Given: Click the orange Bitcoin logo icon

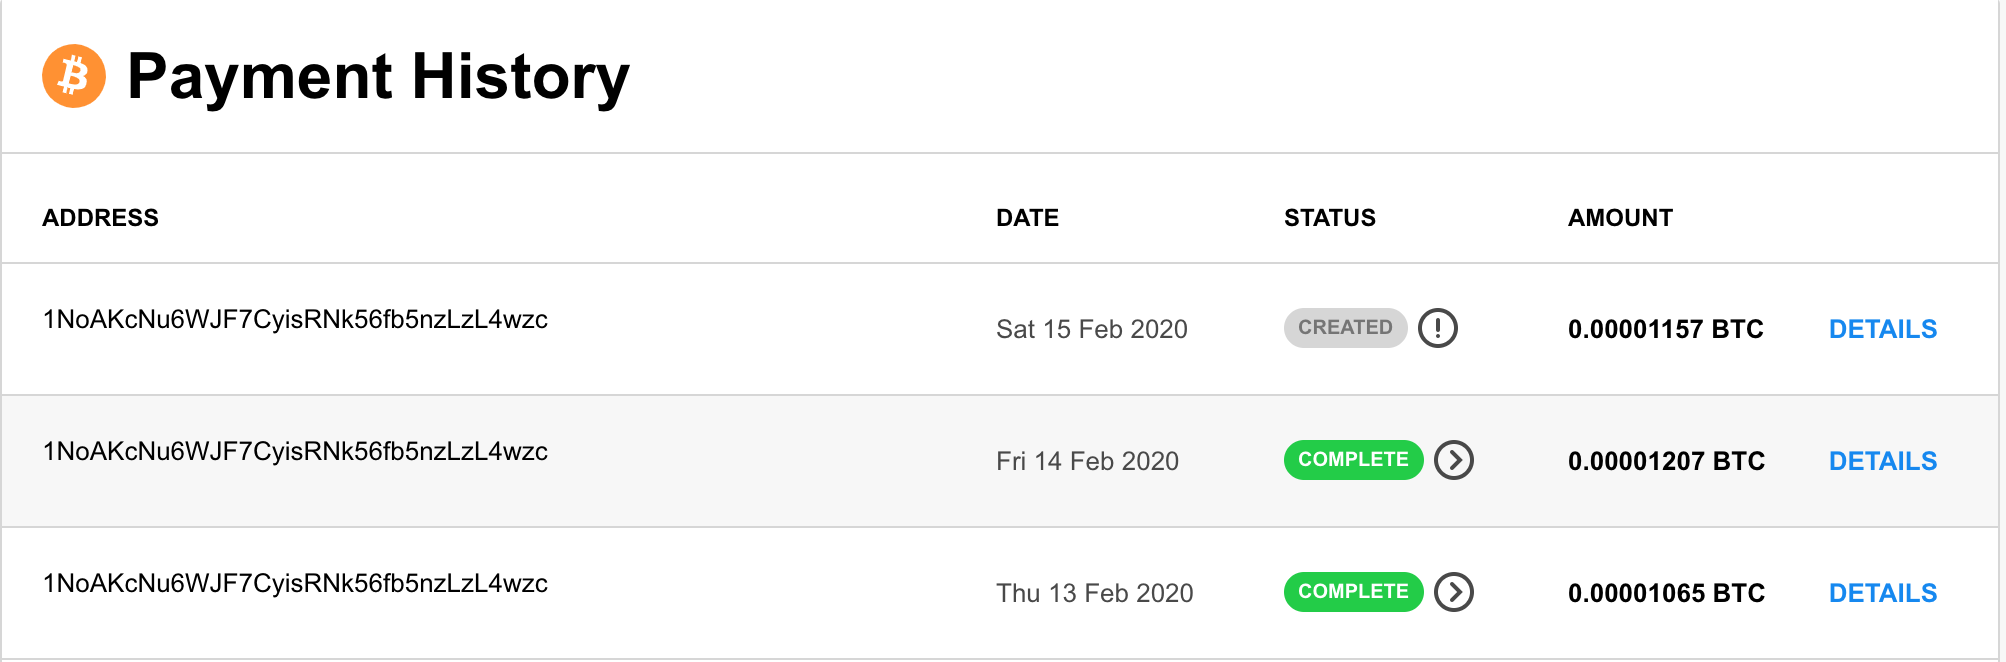Looking at the screenshot, I should pos(74,76).
